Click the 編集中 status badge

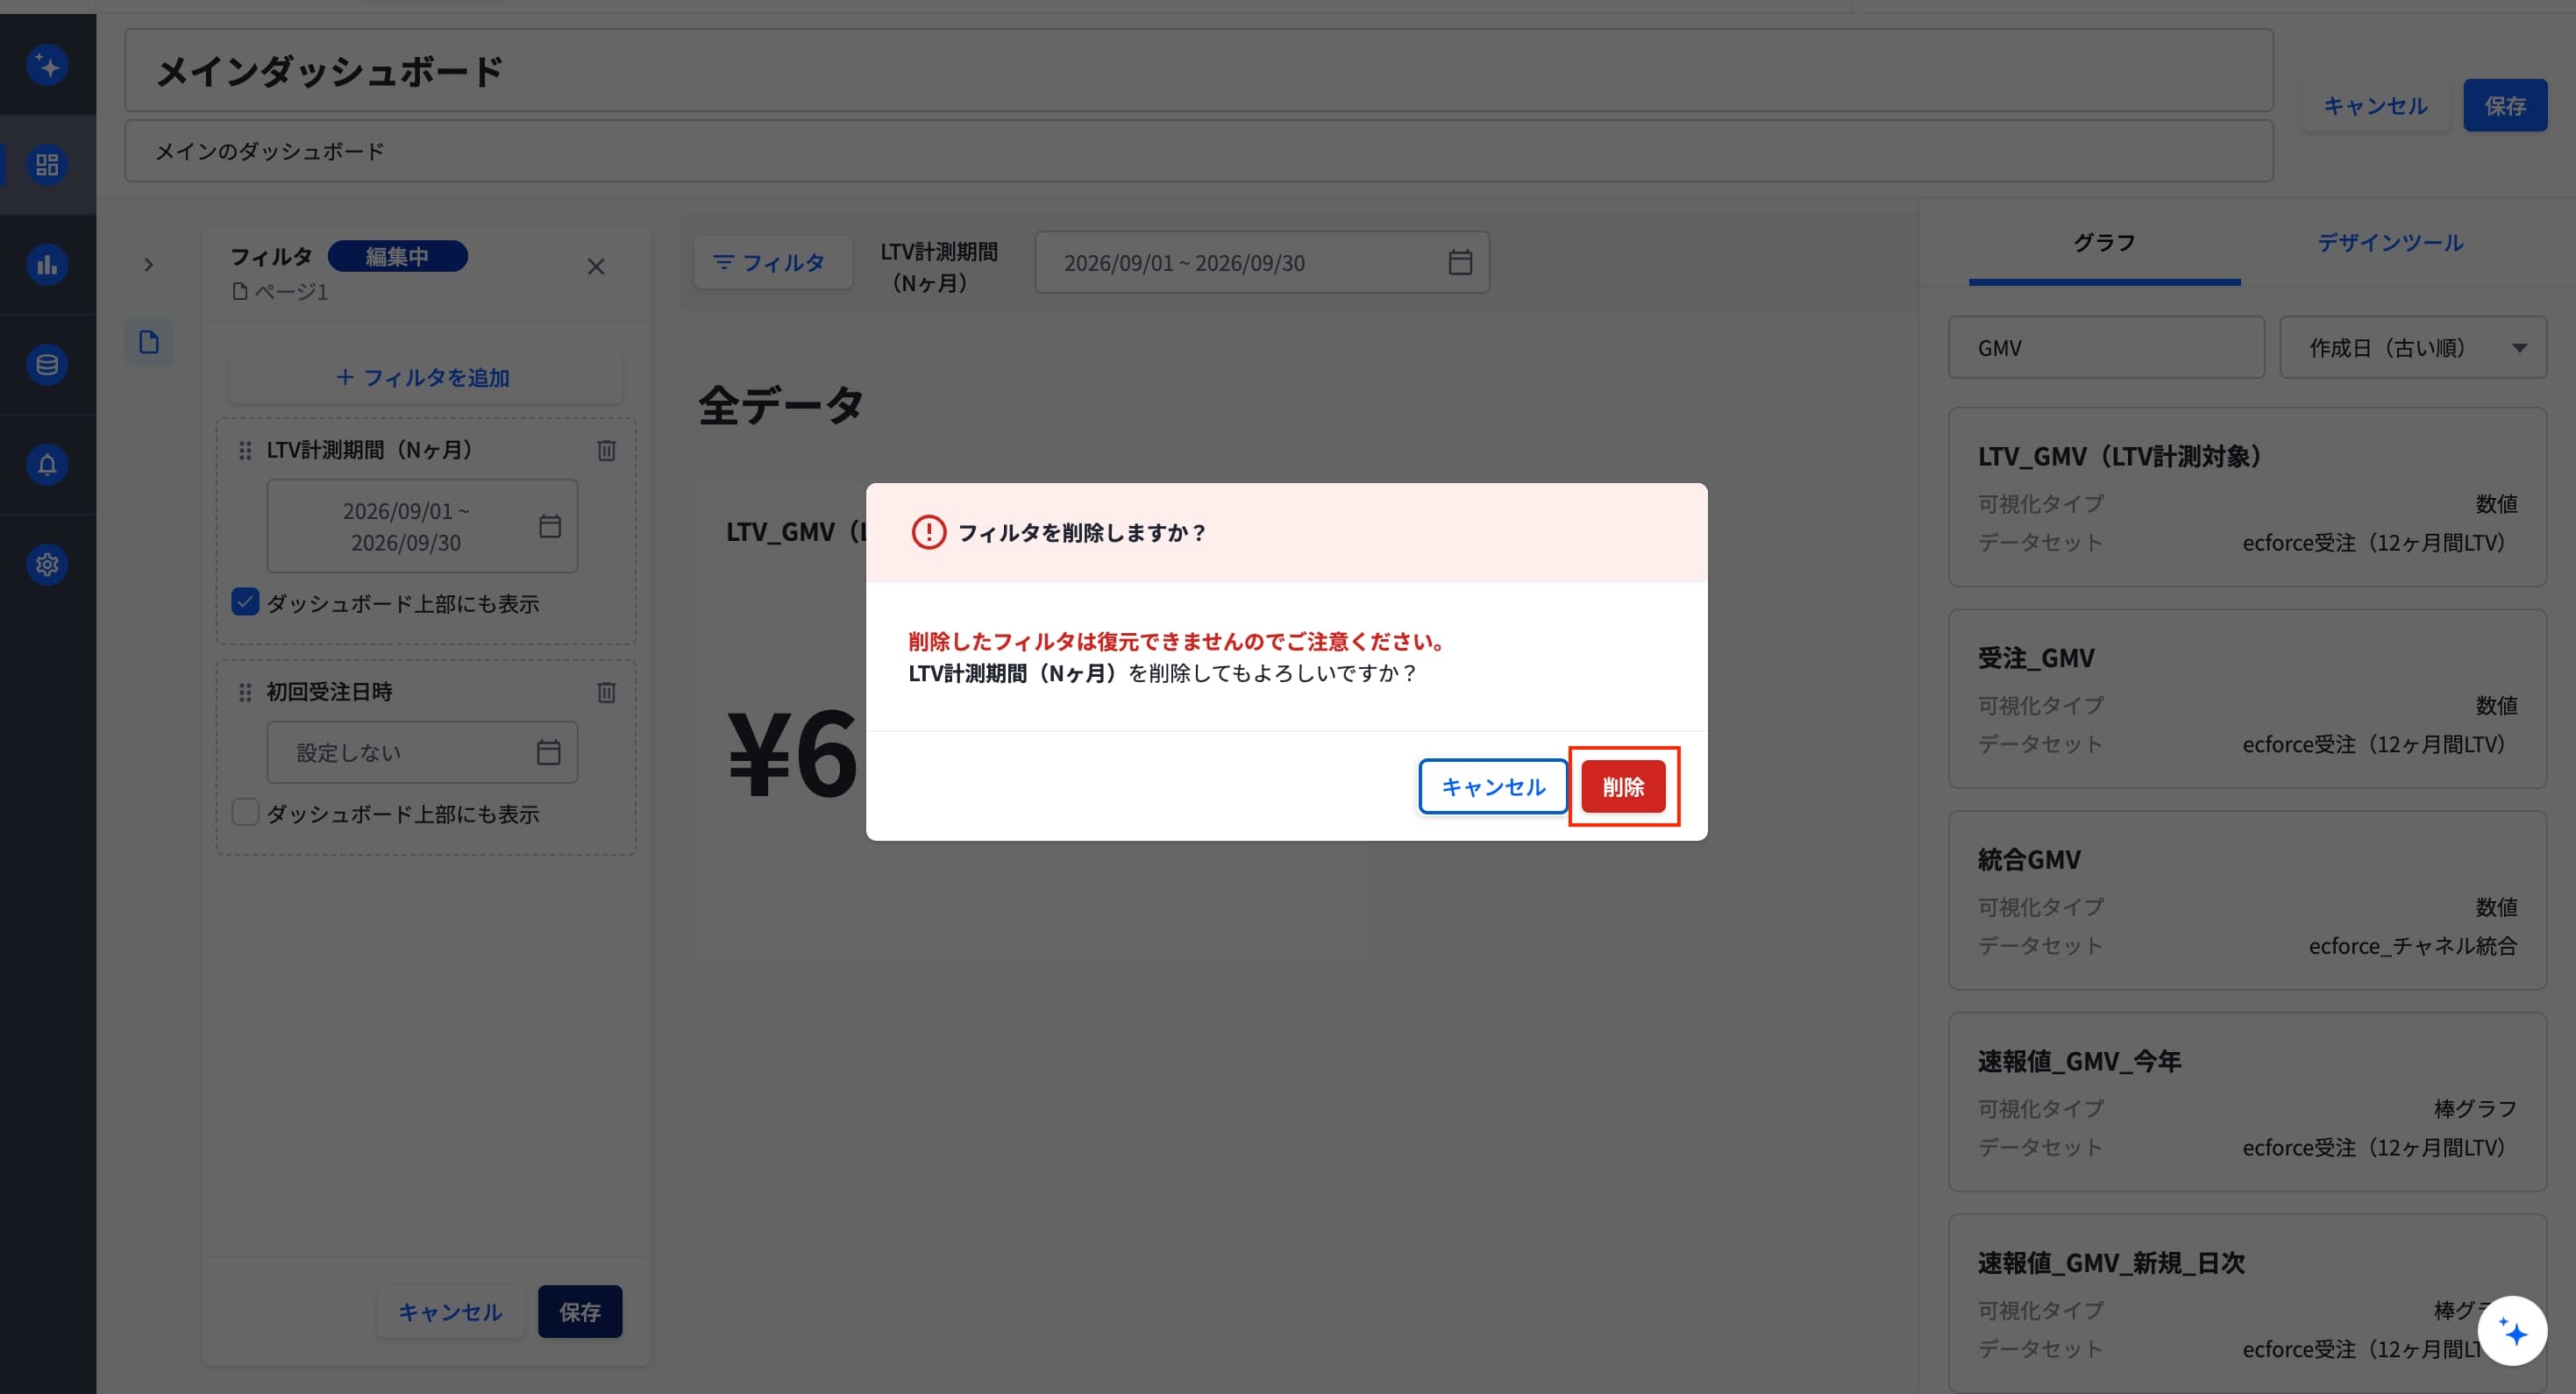[397, 256]
